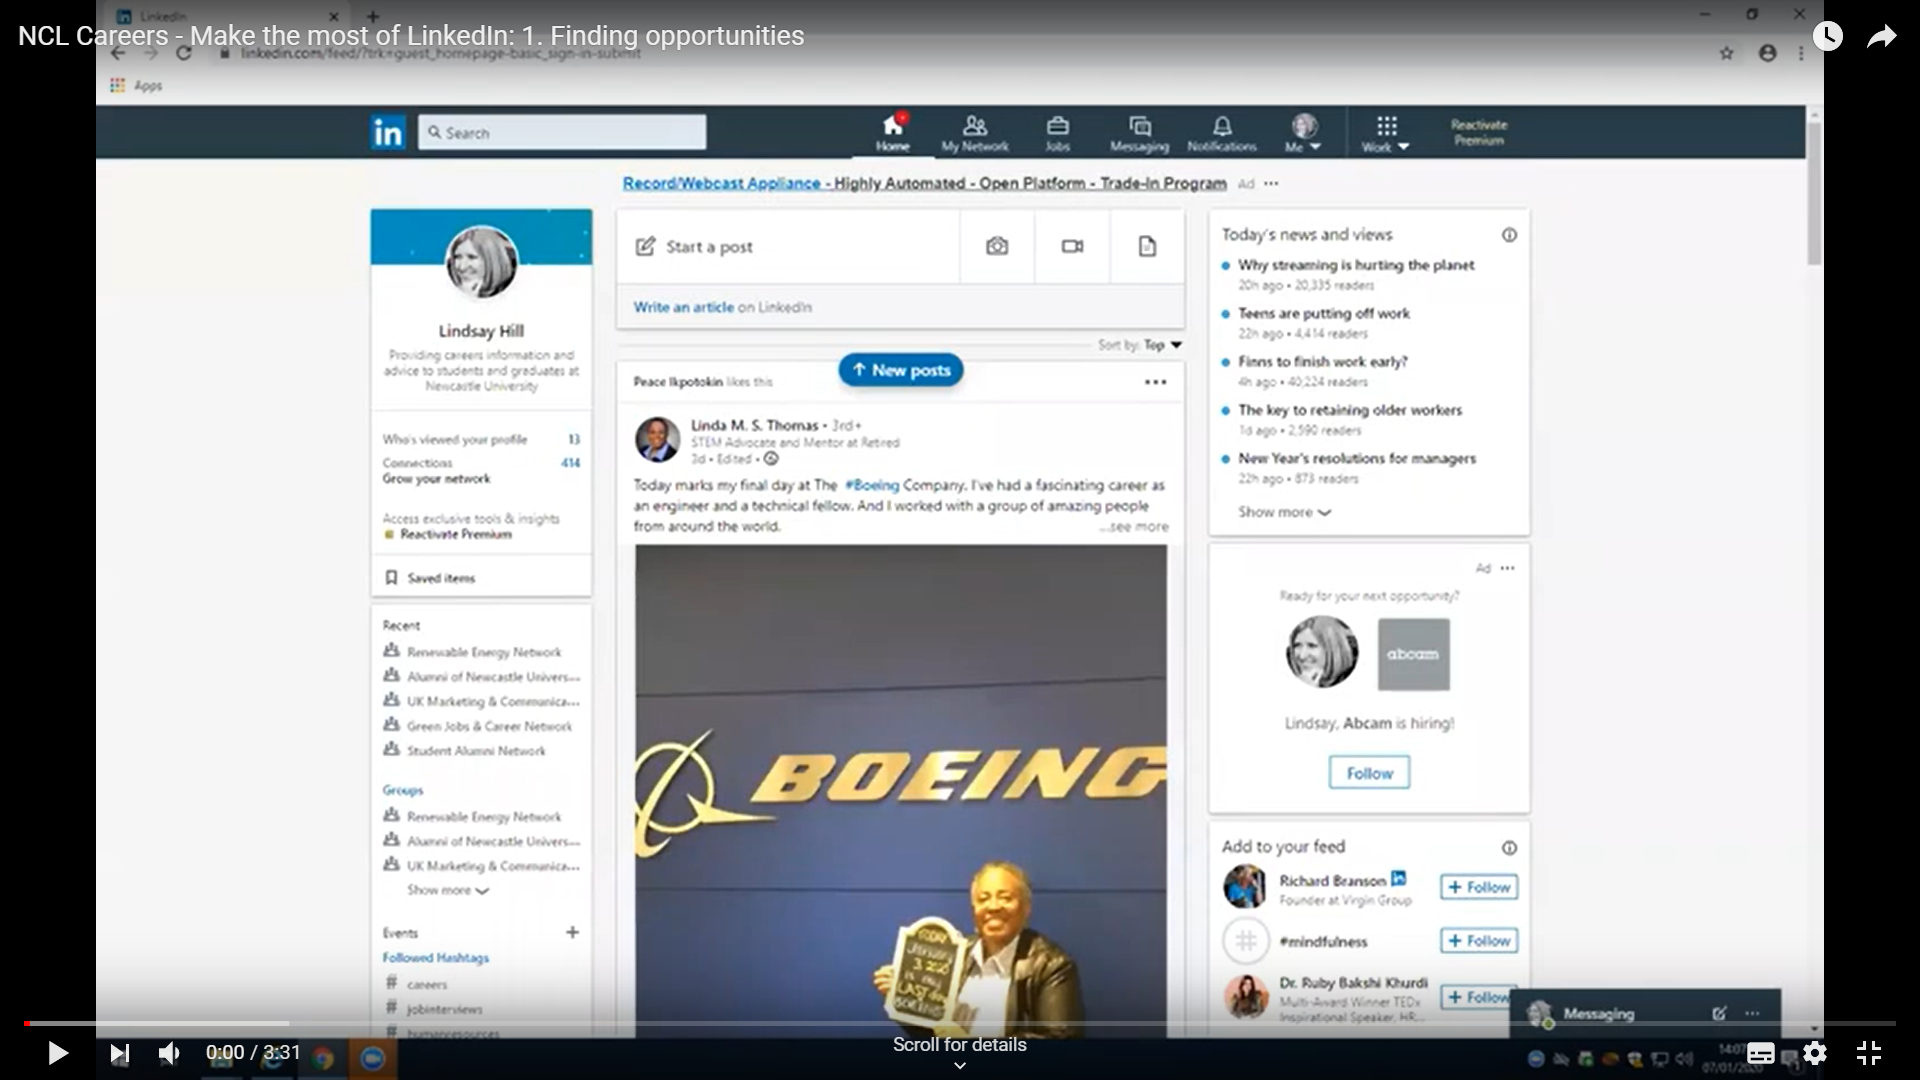
Task: Click the video progress bar
Action: (x=960, y=1023)
